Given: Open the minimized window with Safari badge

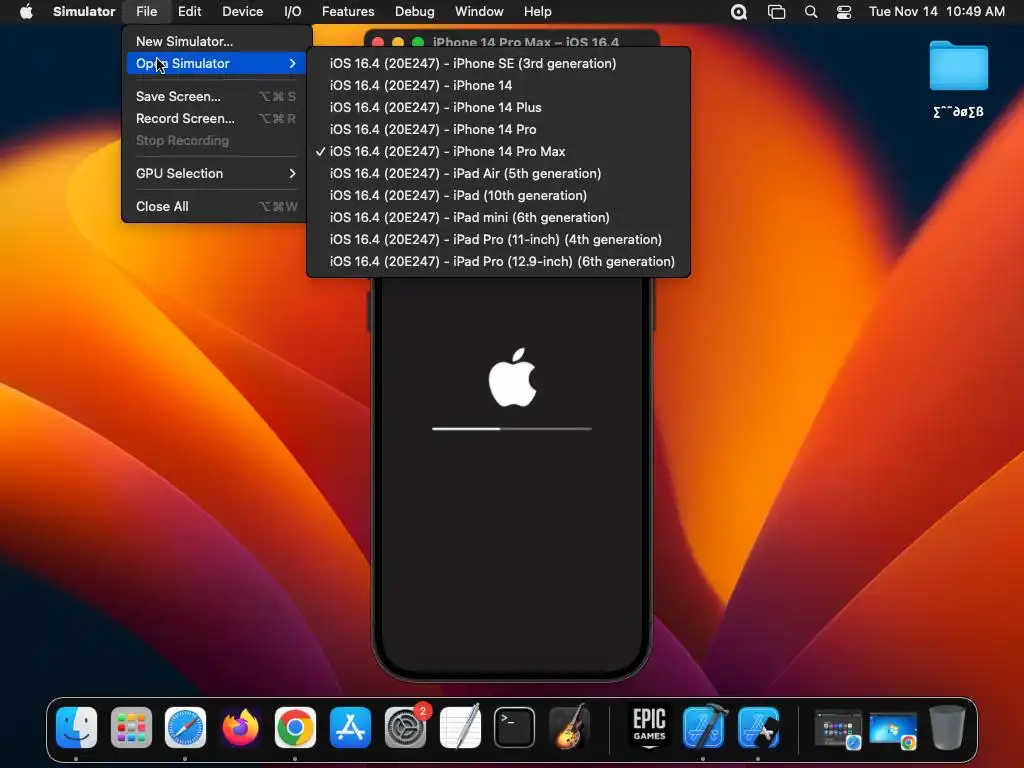Looking at the screenshot, I should tap(838, 729).
